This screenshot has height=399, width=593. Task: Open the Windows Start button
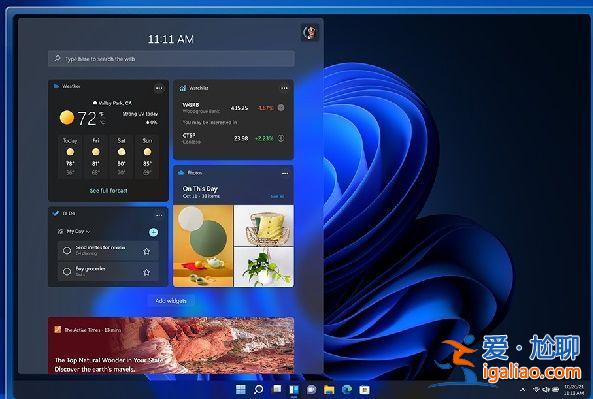(x=241, y=390)
